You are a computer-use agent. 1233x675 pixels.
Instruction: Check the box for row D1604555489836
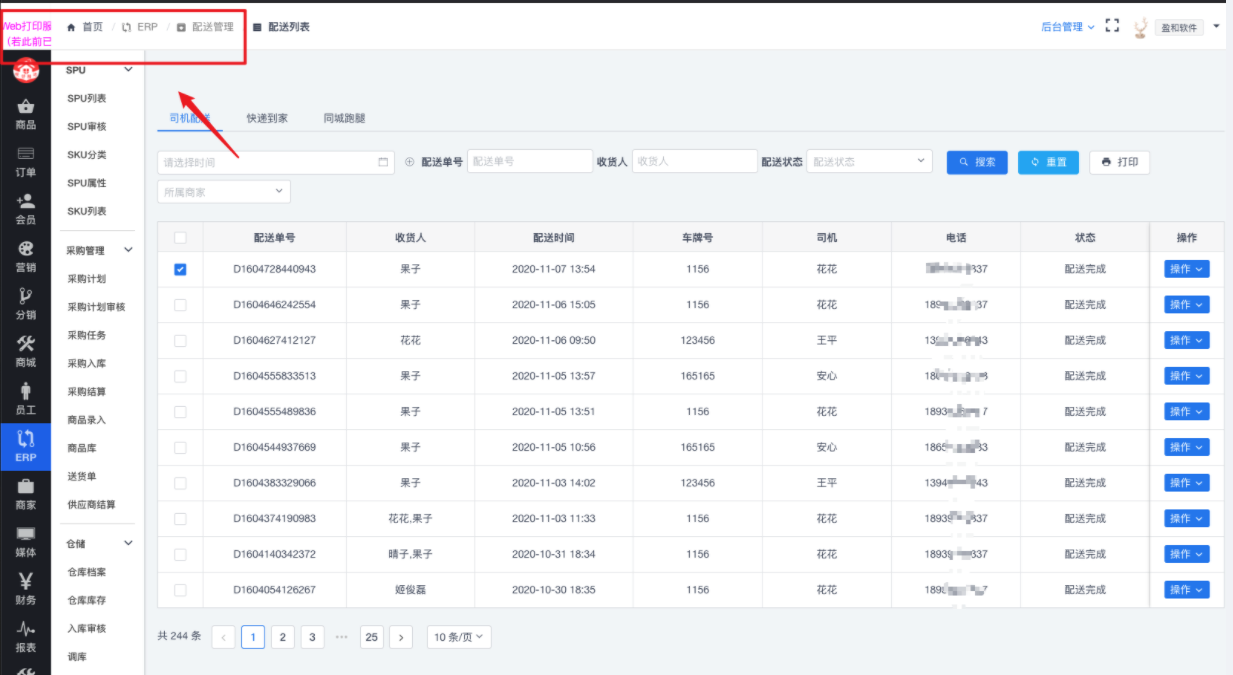(x=180, y=412)
